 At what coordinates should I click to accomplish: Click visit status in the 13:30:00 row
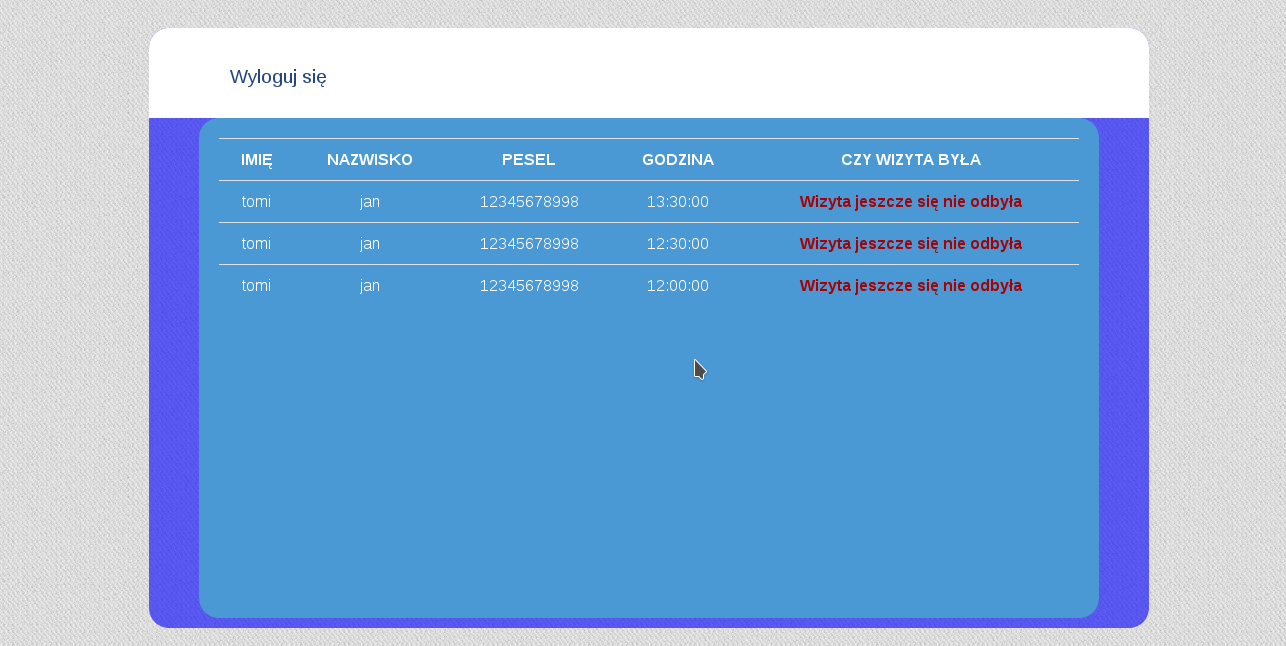point(910,202)
